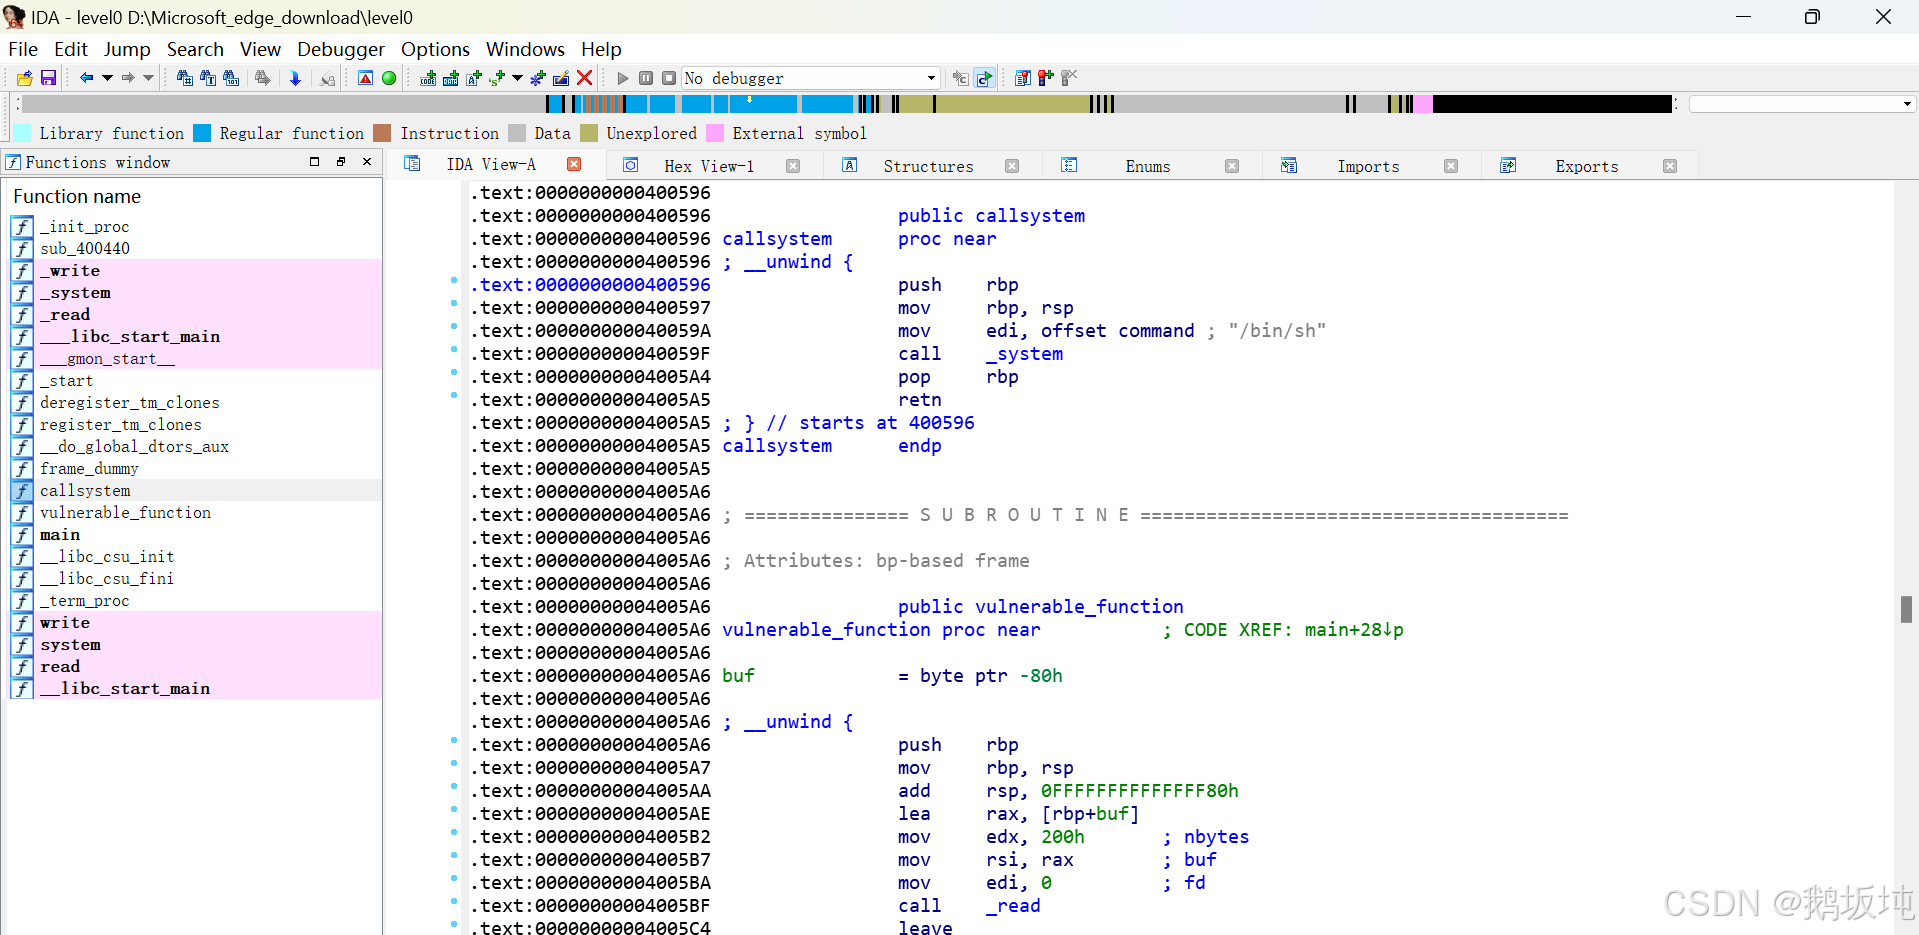Jump to the callsystem function
The height and width of the screenshot is (935, 1919).
coord(85,490)
